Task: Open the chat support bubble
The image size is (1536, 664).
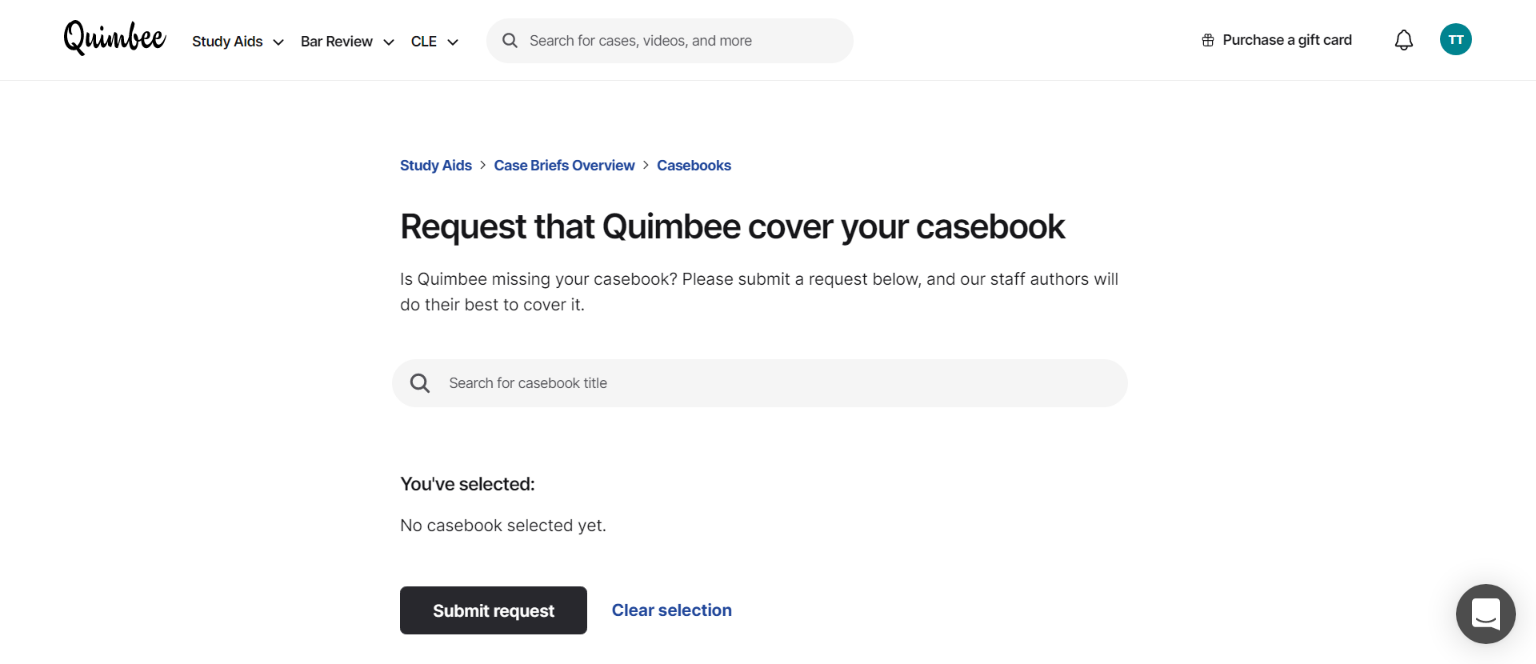Action: coord(1486,614)
